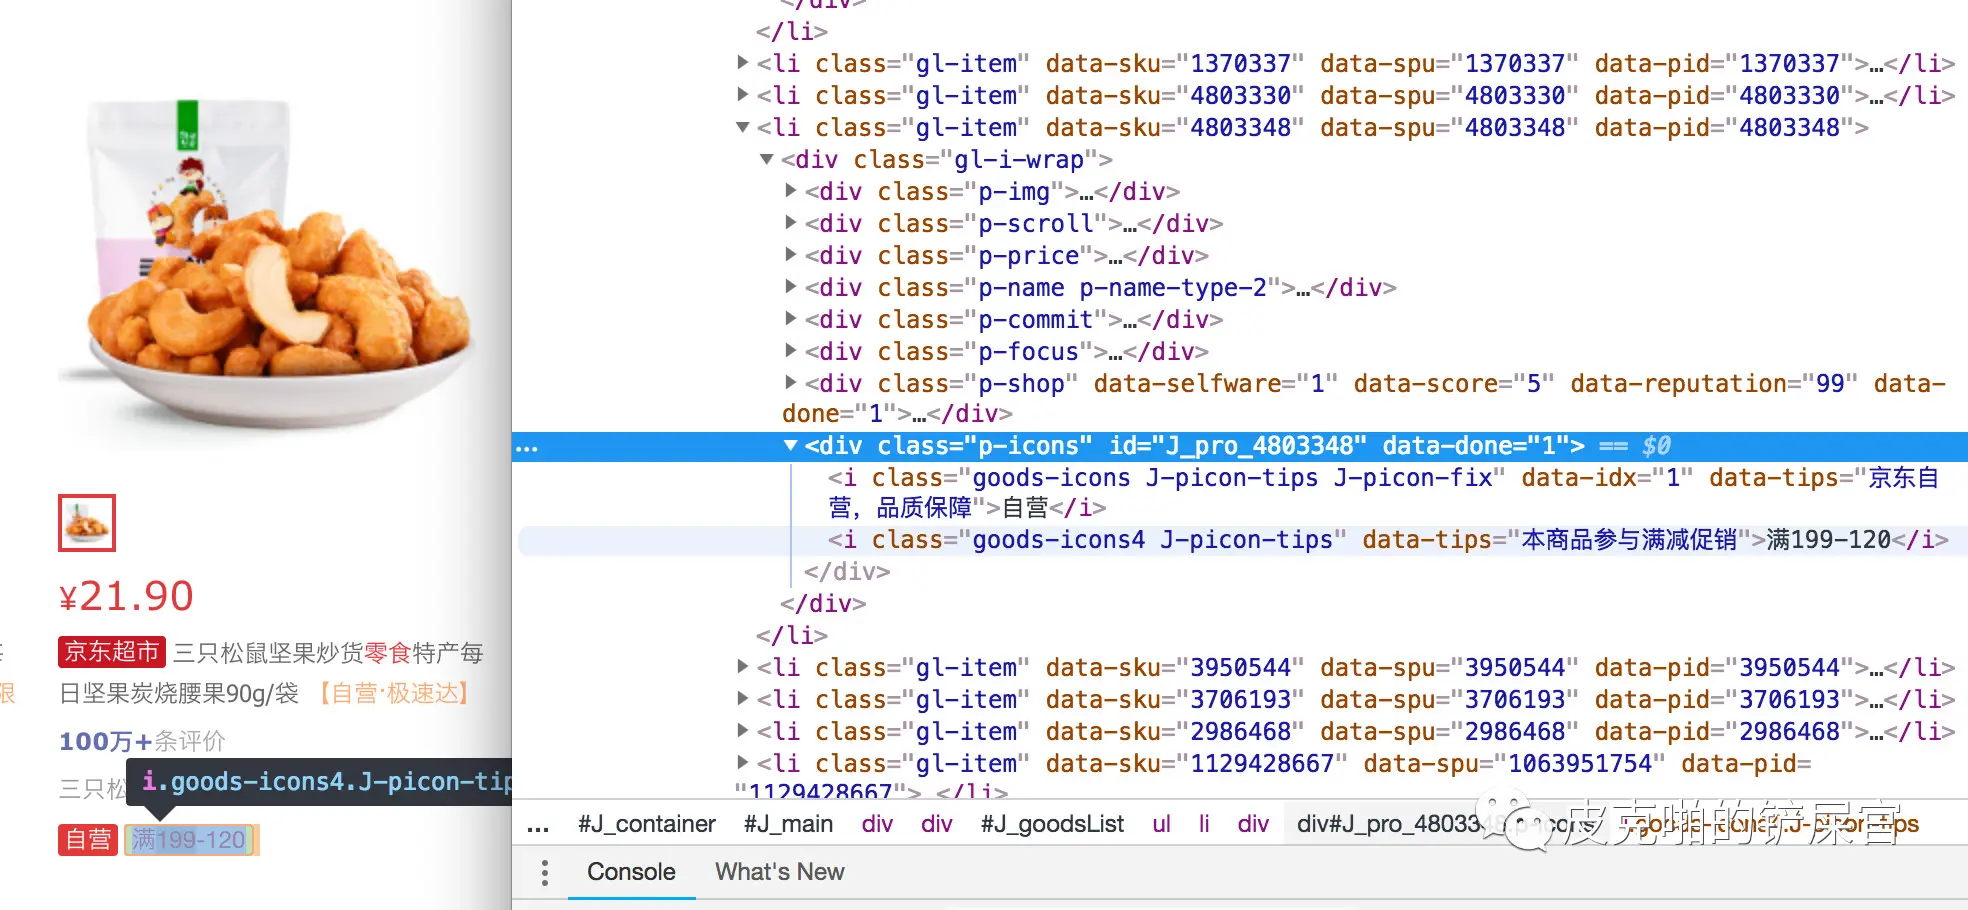1968x910 pixels.
Task: Expand the li node with data-sku 1129428667
Action: click(743, 763)
